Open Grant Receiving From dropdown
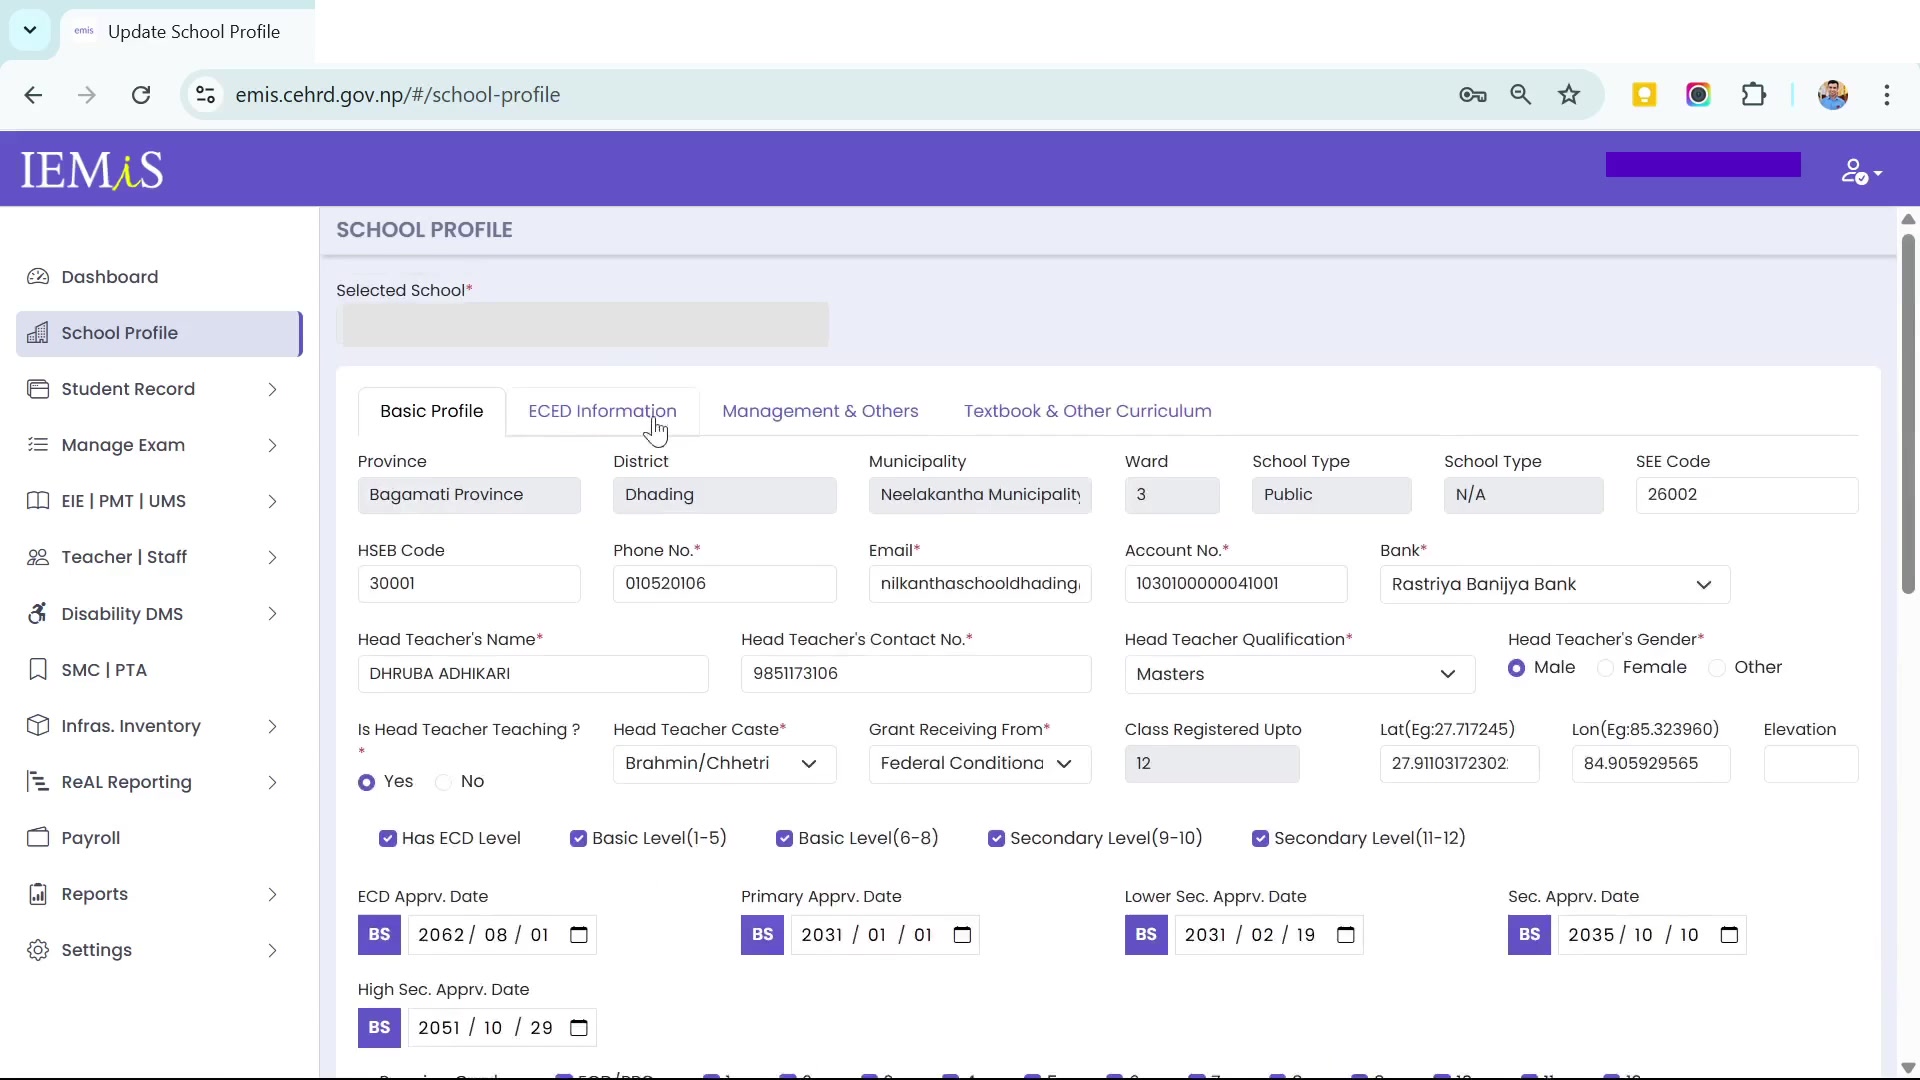 tap(980, 764)
